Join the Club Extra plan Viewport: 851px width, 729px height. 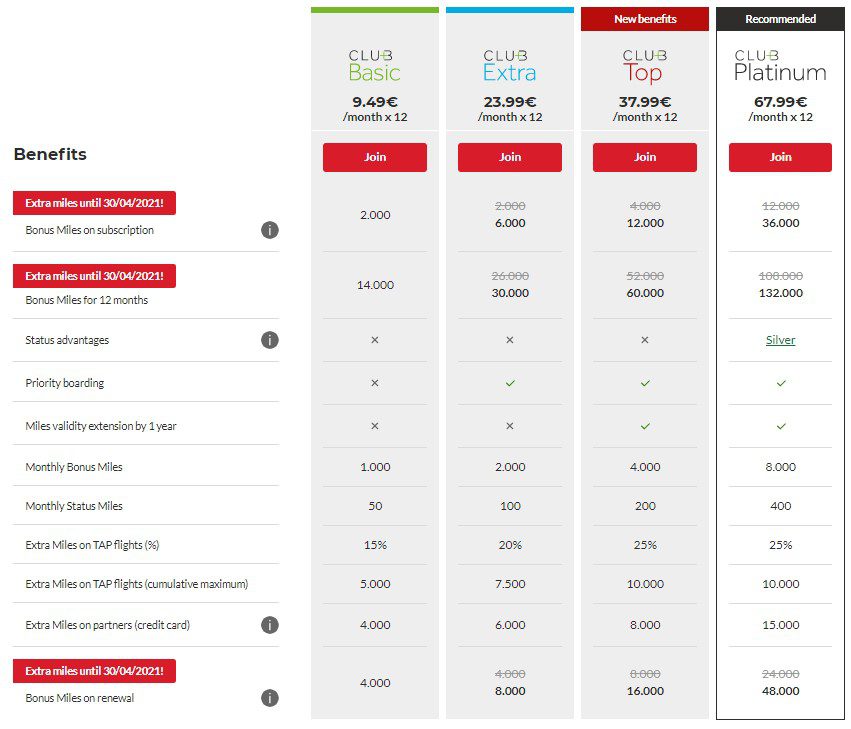510,157
